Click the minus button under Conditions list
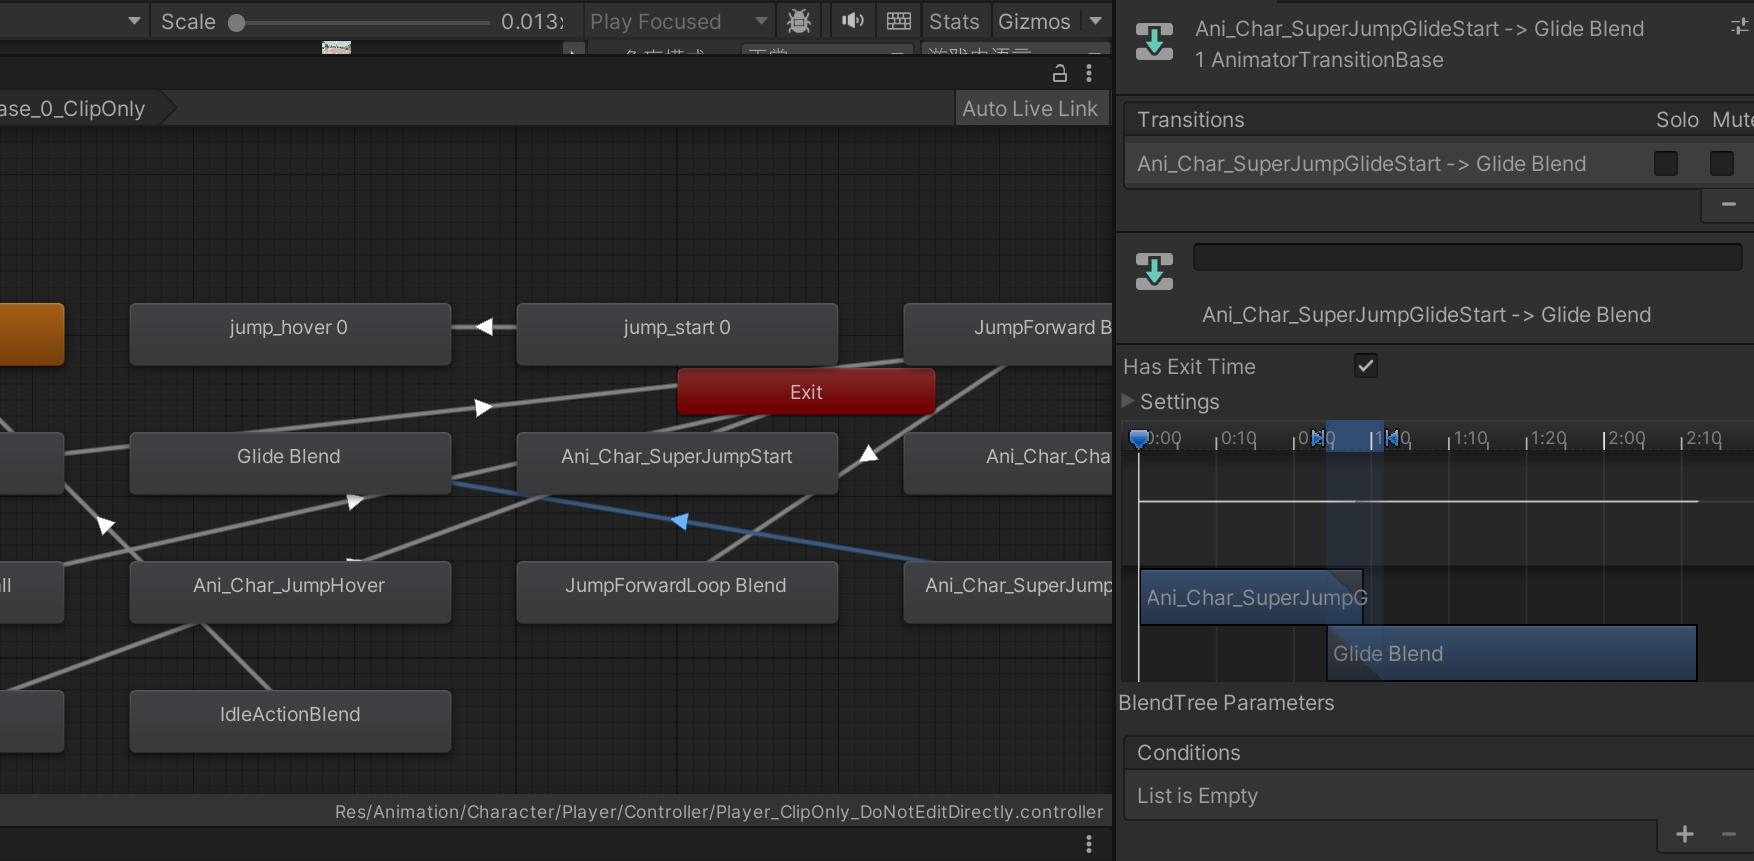The image size is (1754, 861). (x=1729, y=834)
